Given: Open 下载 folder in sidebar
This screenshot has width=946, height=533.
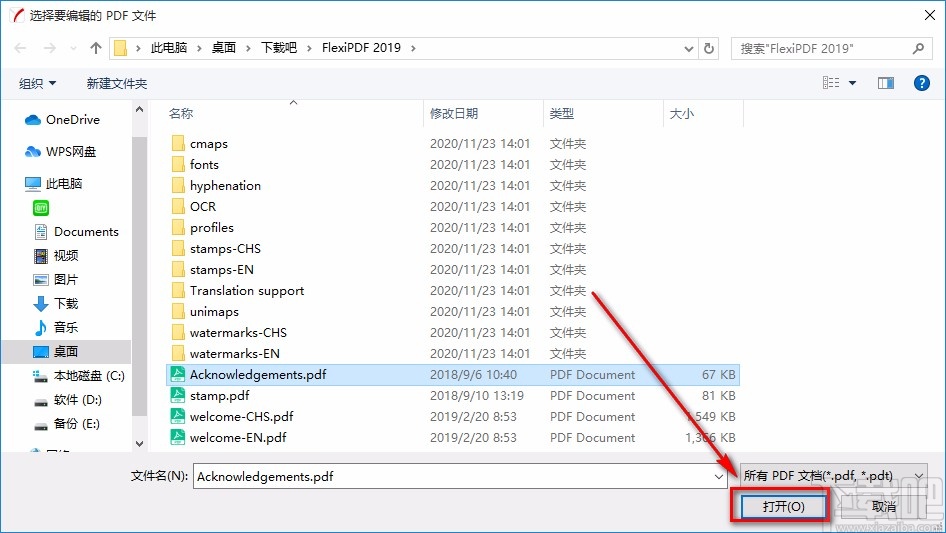Looking at the screenshot, I should (x=56, y=304).
